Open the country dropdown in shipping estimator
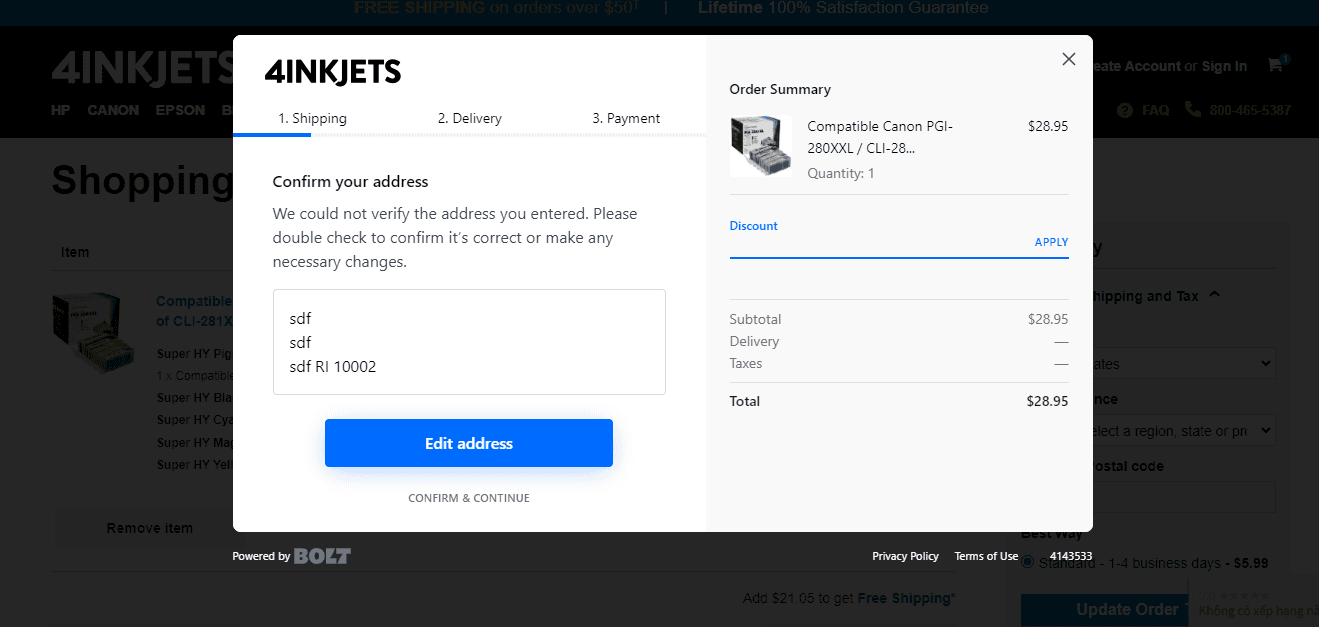Viewport: 1319px width, 627px height. (x=1184, y=363)
